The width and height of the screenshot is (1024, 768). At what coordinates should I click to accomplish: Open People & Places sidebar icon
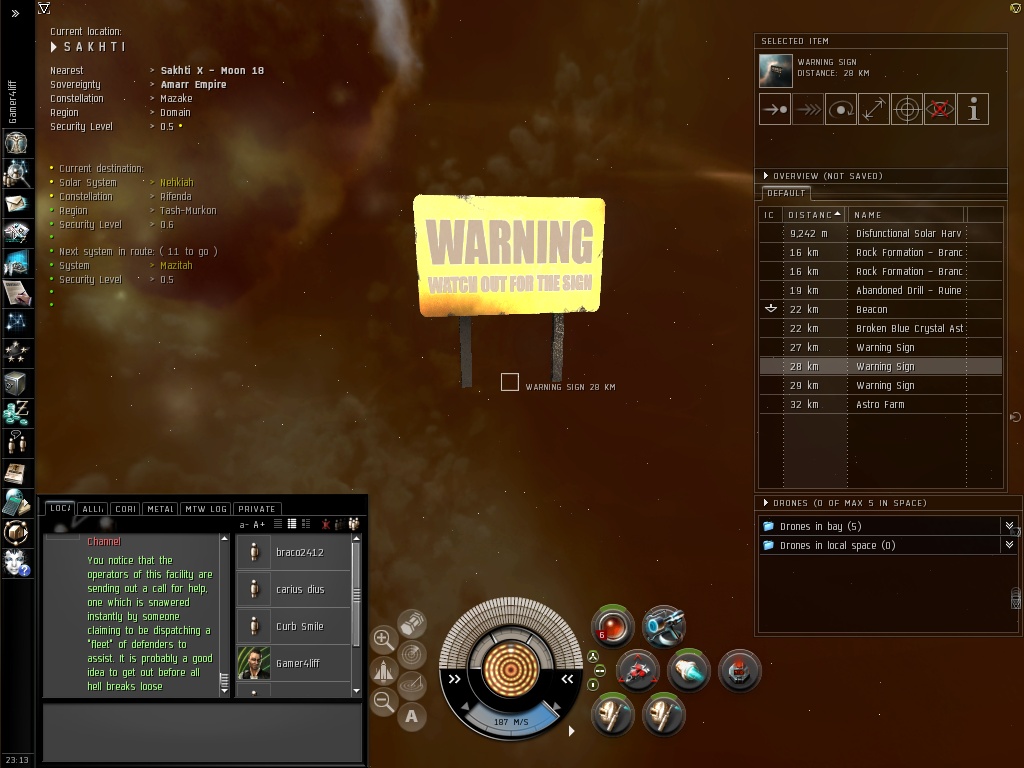16,173
